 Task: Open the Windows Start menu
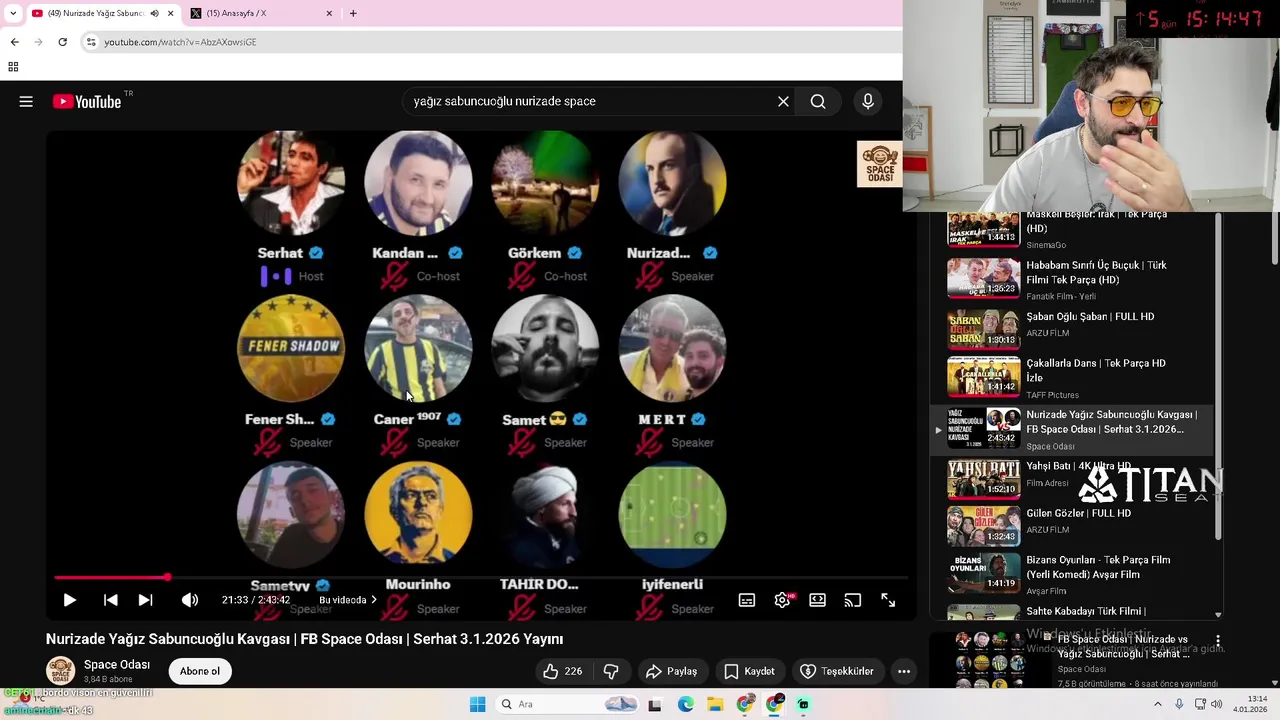(478, 704)
